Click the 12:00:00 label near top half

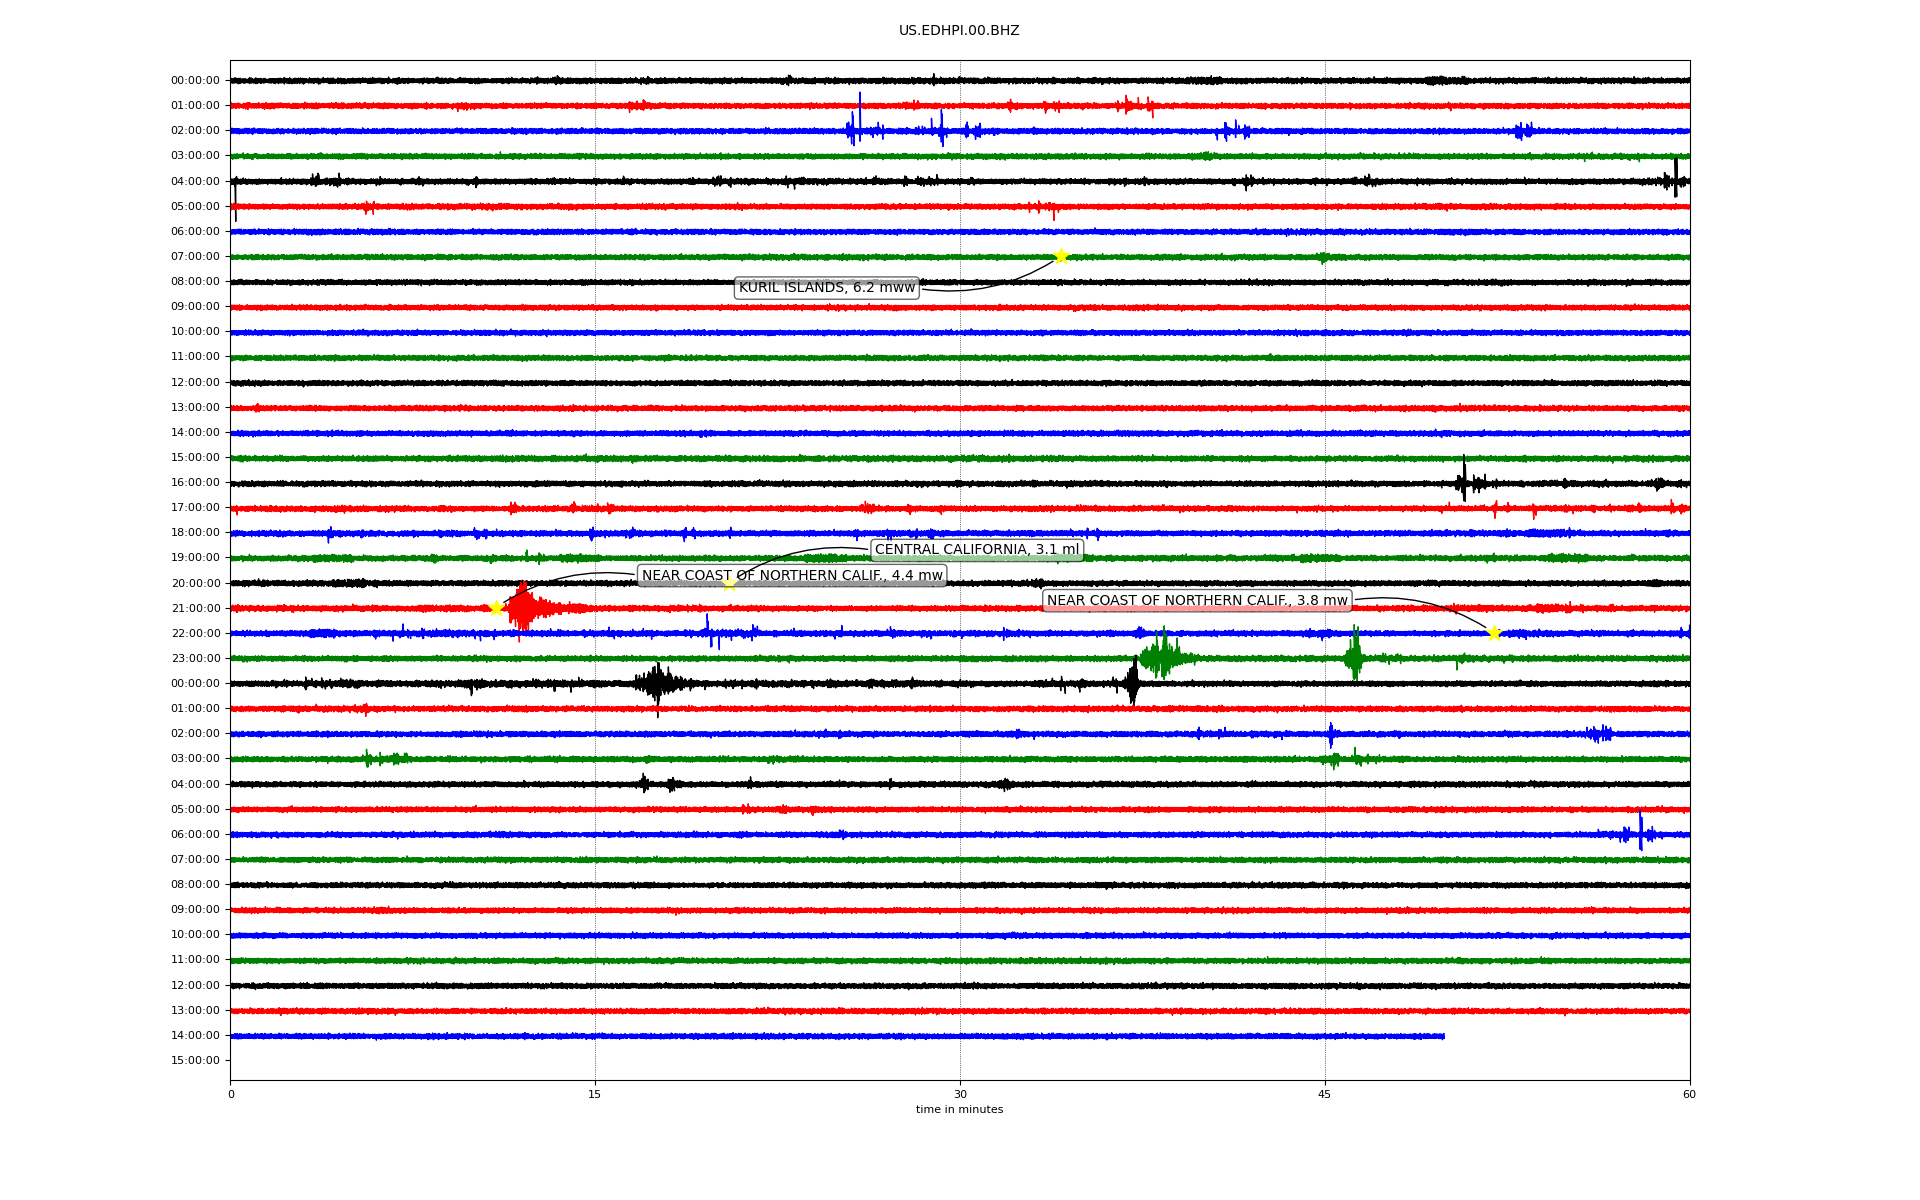coord(195,383)
